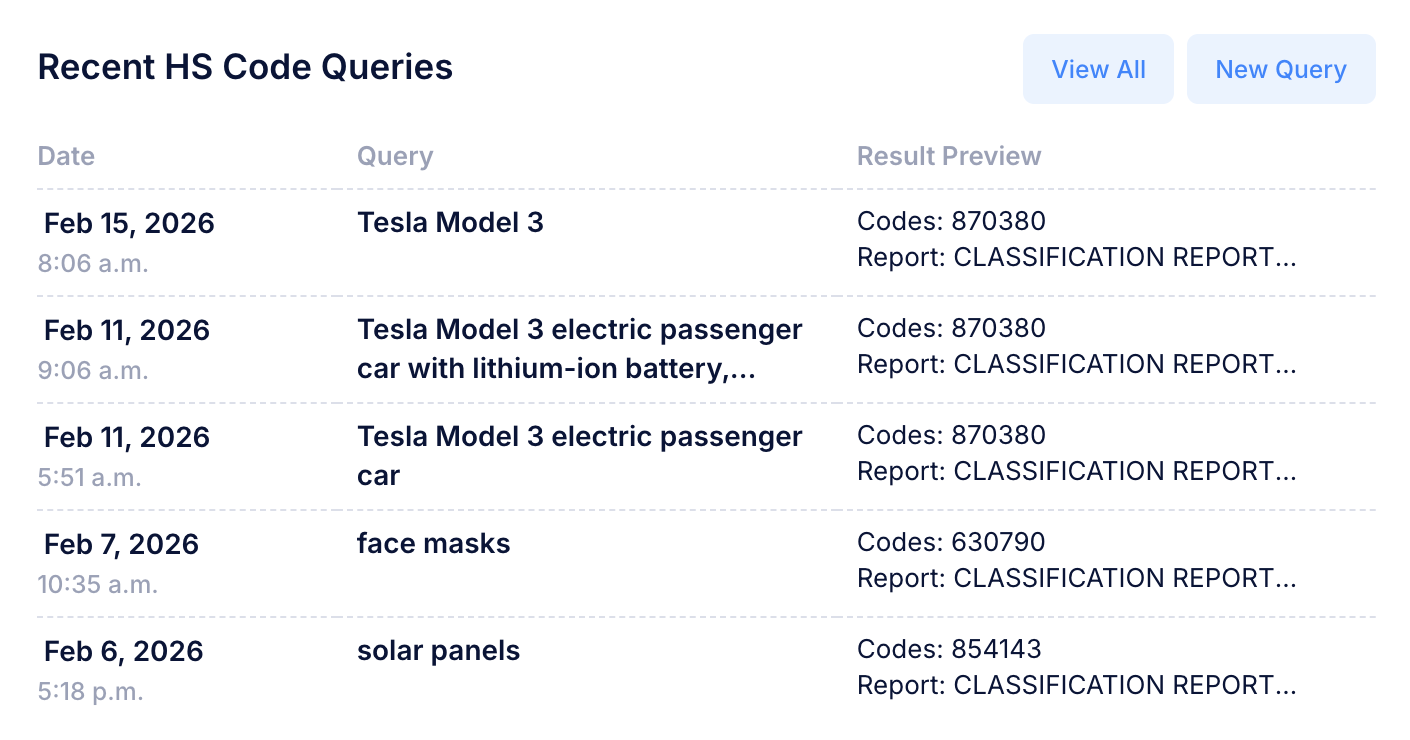This screenshot has width=1410, height=740.
Task: Click the classification report for the face masks row
Action: click(x=1076, y=578)
